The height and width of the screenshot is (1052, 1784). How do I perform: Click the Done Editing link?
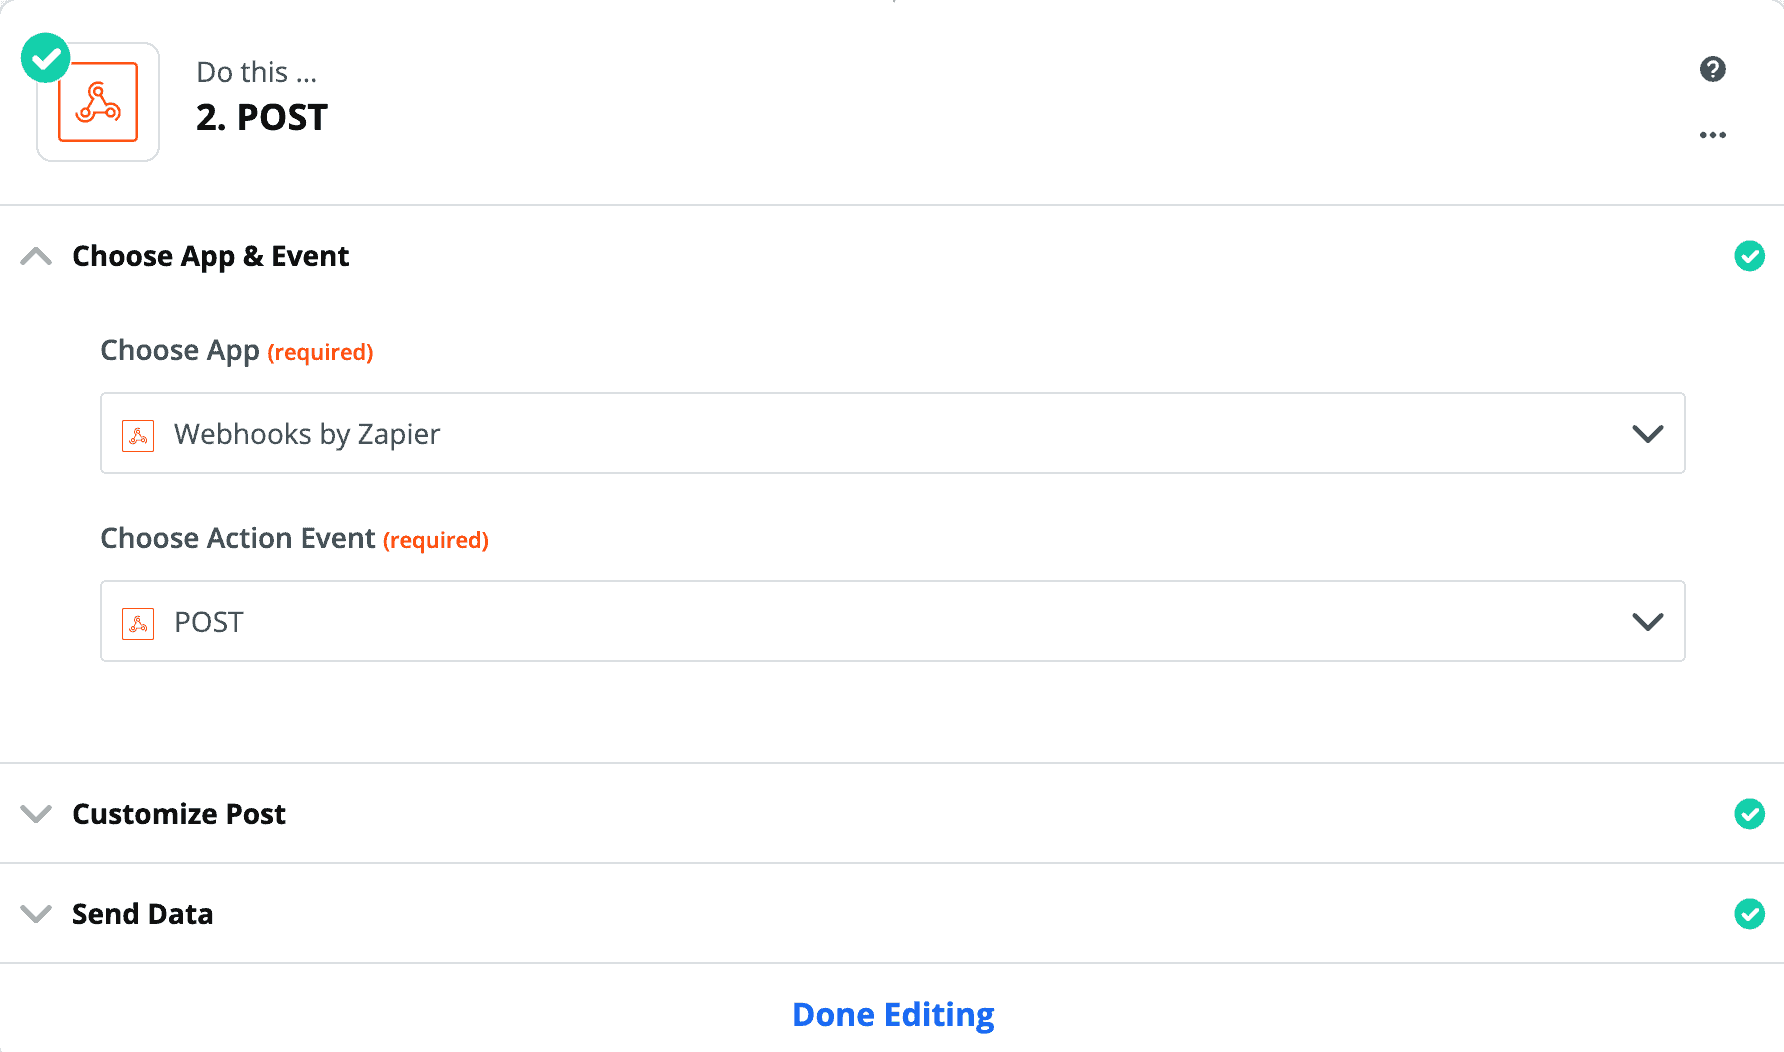pyautogui.click(x=893, y=1014)
